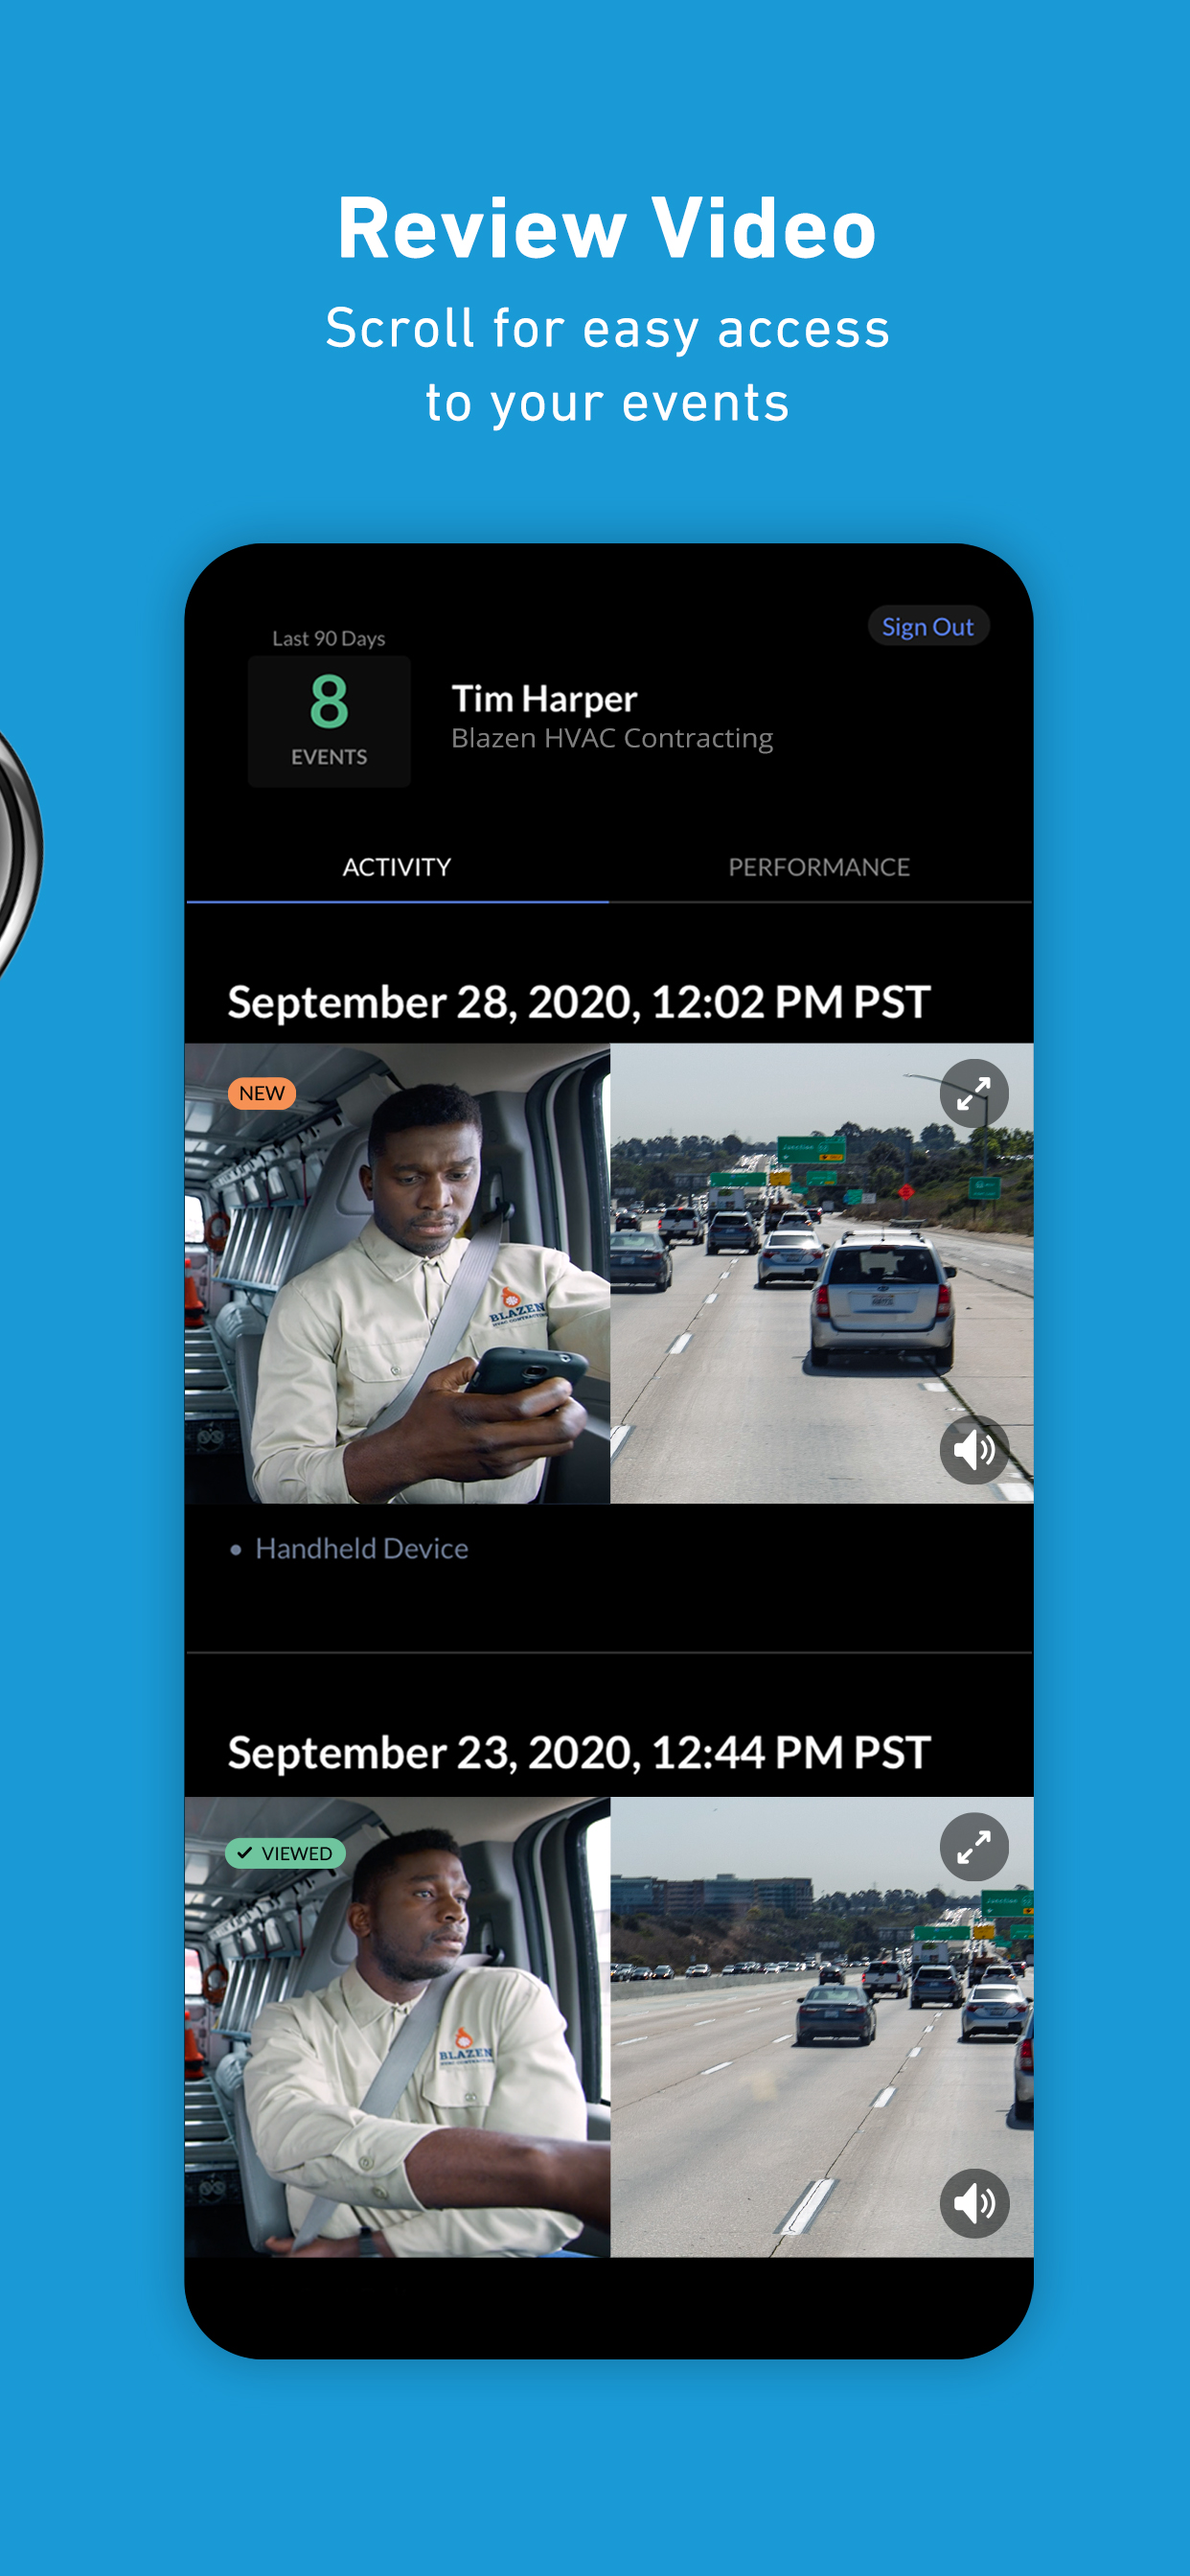The width and height of the screenshot is (1190, 2576).
Task: Expand the September 28 video to fullscreen
Action: (973, 1093)
